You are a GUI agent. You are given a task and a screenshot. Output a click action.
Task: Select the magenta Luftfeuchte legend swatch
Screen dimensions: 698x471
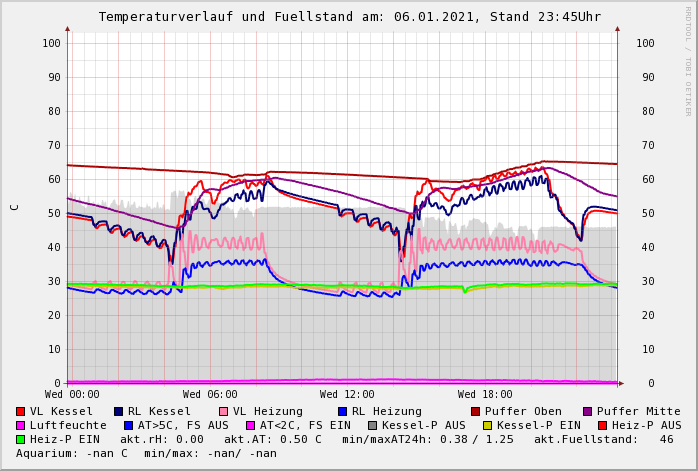(21, 425)
